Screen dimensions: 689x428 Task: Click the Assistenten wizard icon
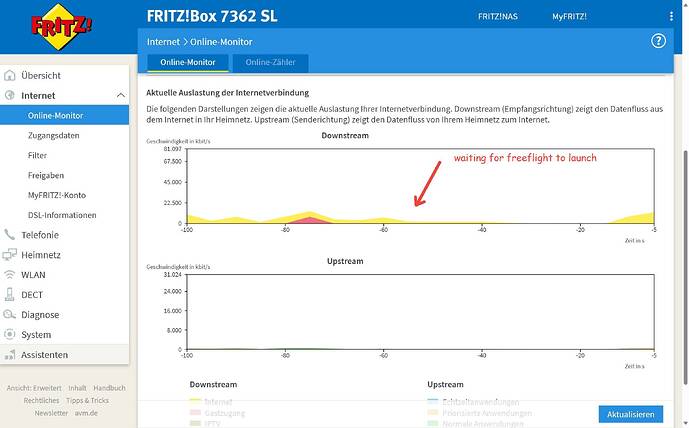[9, 355]
